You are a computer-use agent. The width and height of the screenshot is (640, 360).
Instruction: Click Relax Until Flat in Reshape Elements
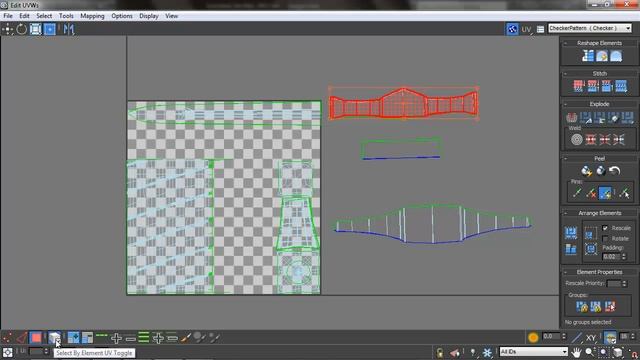click(602, 56)
